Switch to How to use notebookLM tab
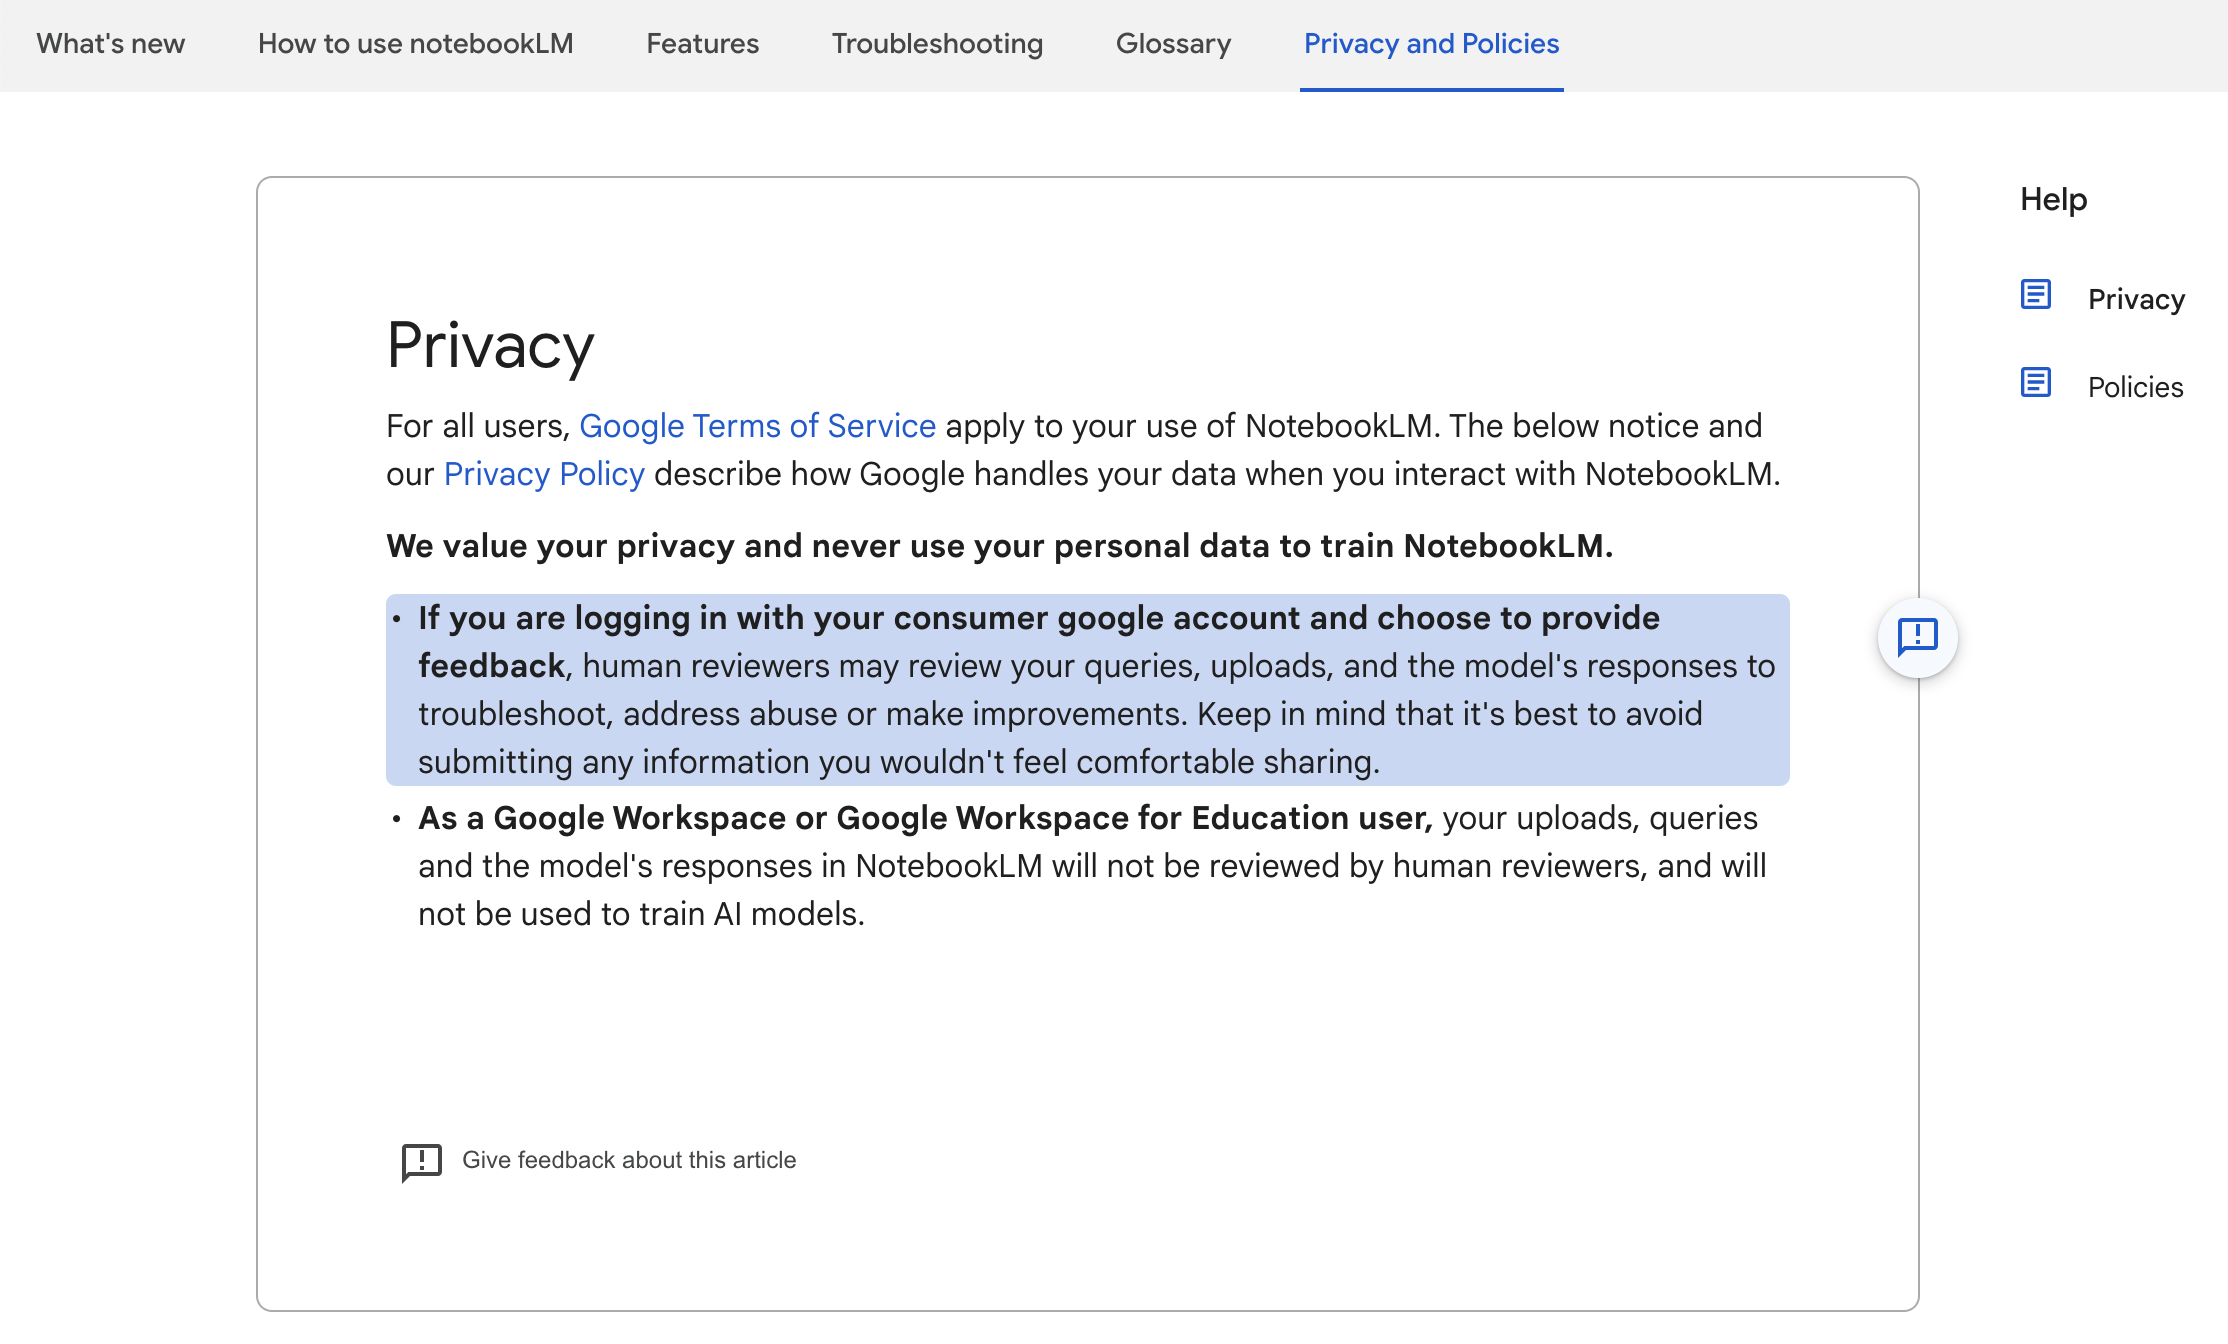 415,44
